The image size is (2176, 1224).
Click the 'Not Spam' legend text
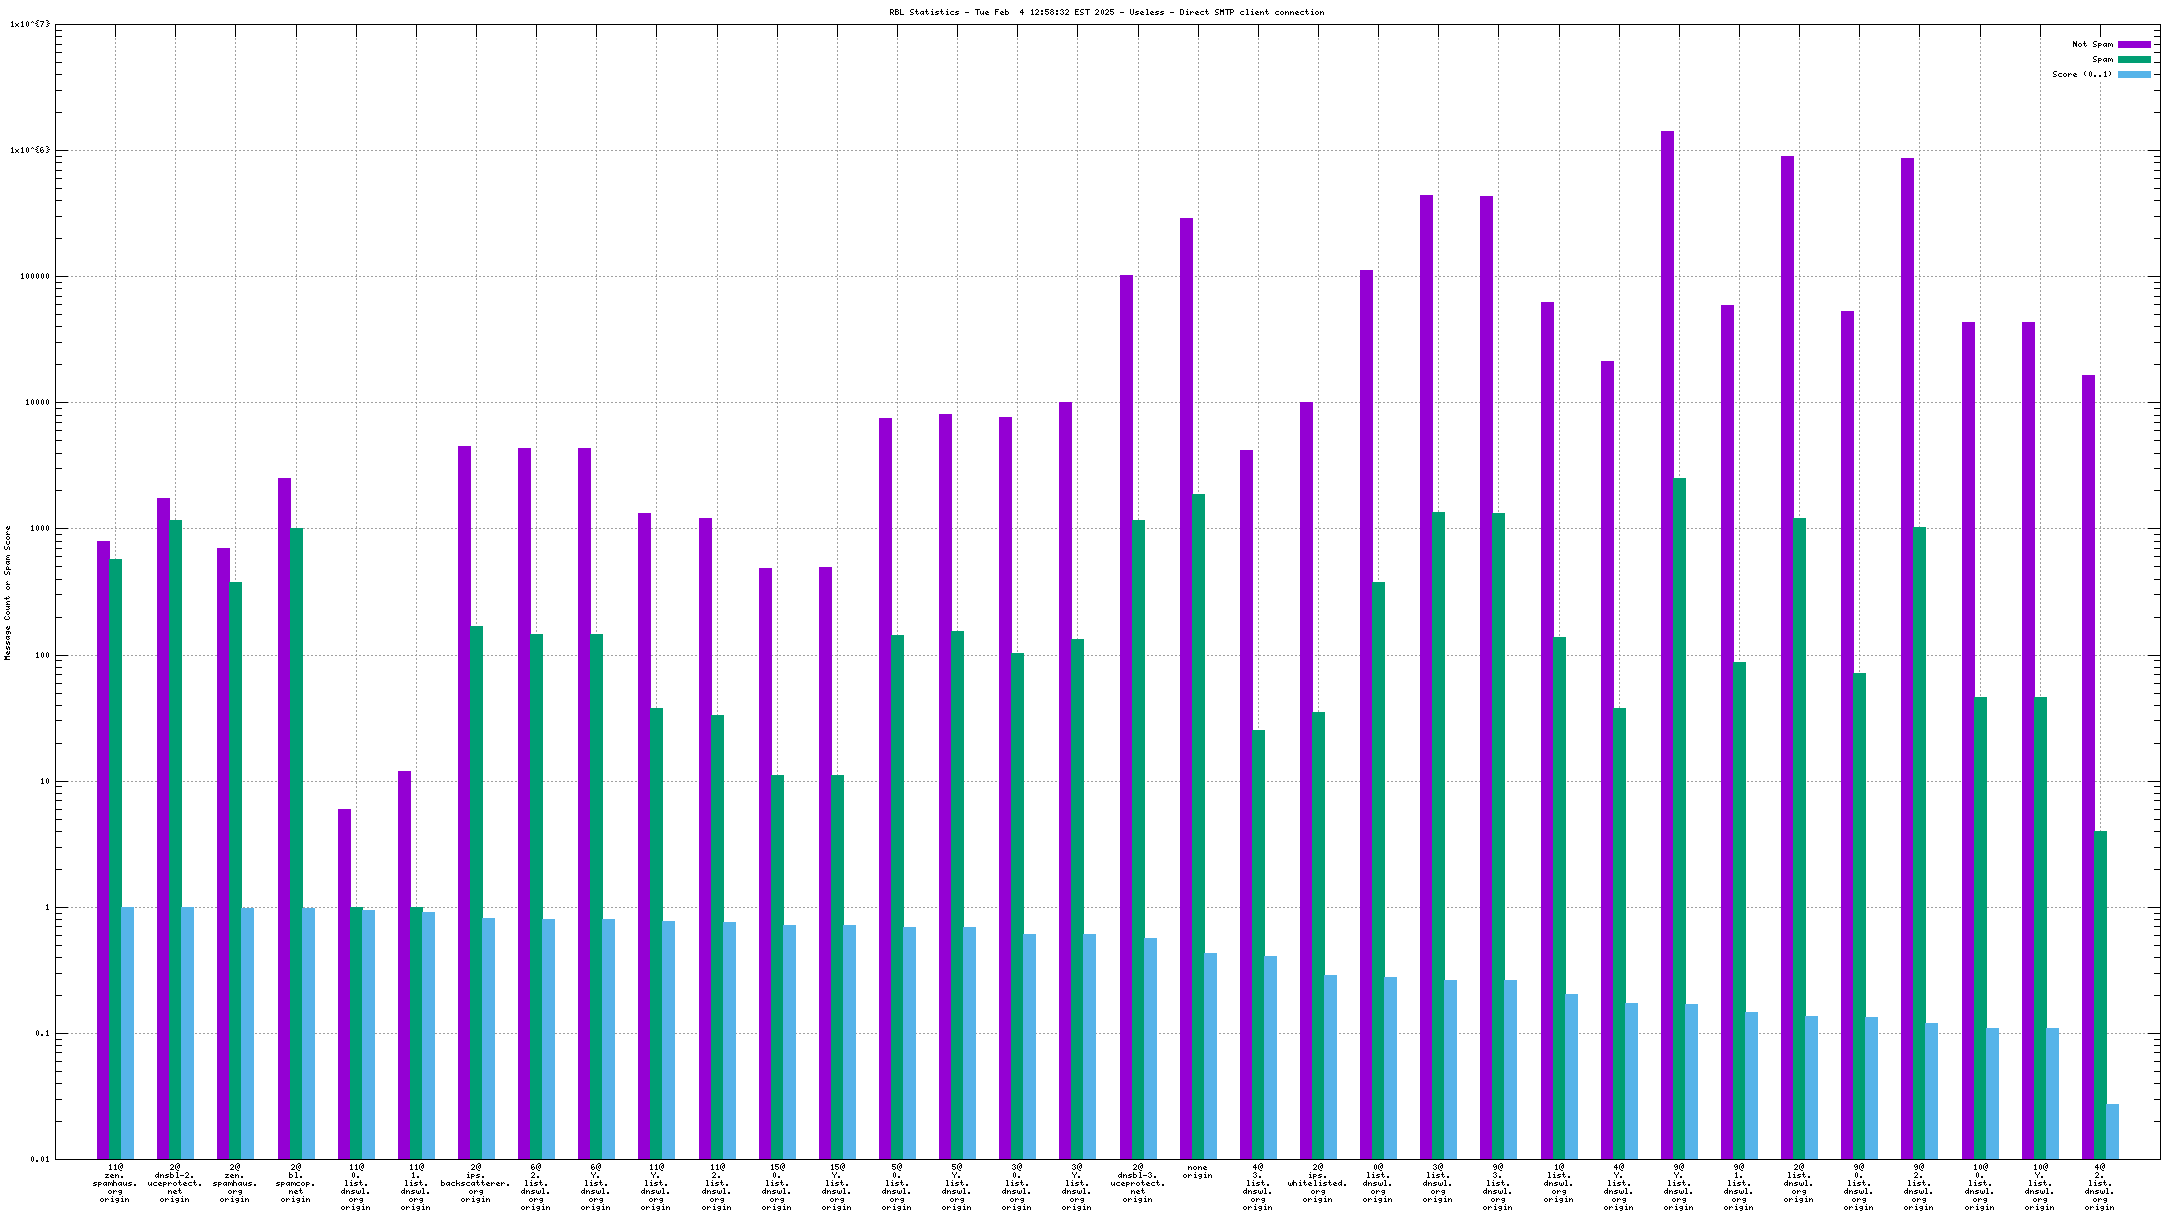[x=2092, y=44]
